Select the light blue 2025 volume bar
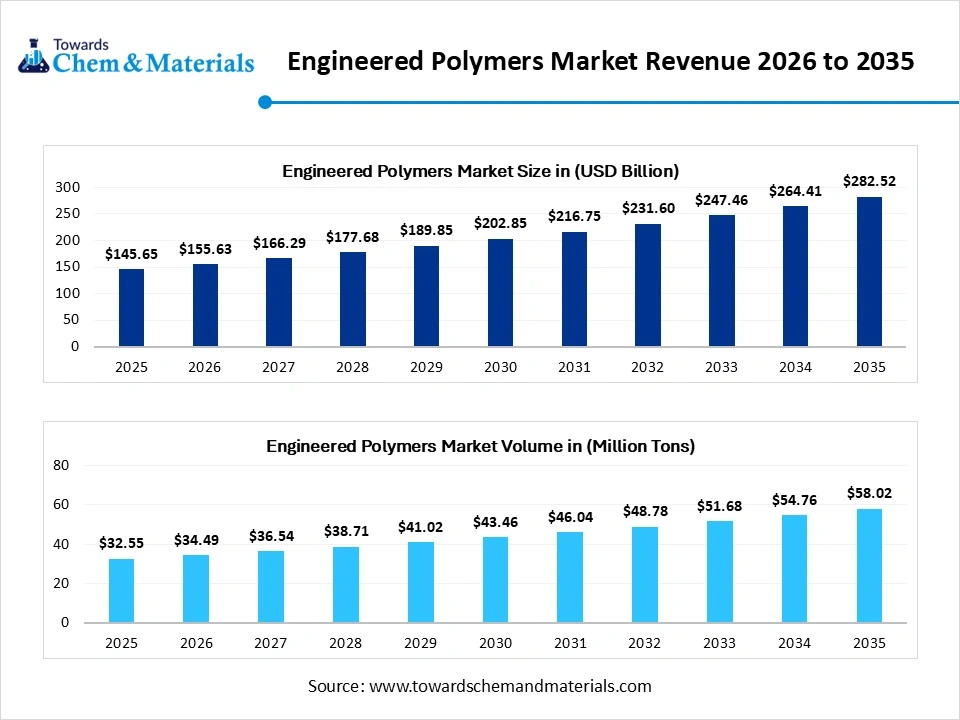 click(121, 591)
